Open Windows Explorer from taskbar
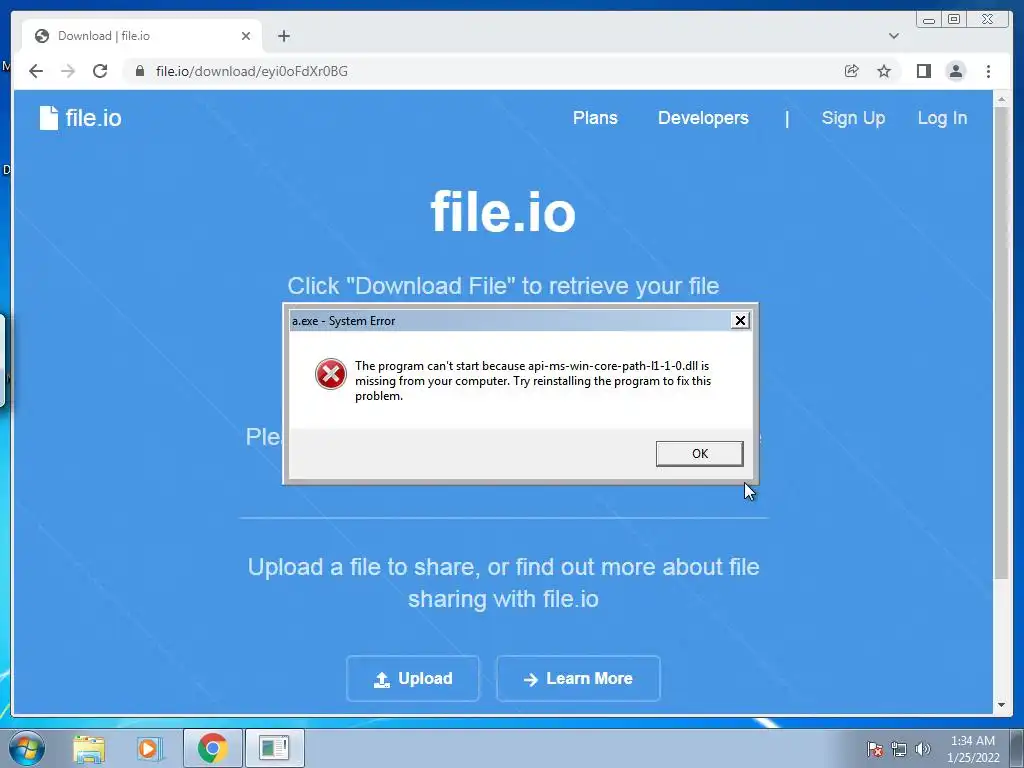1024x768 pixels. pos(89,748)
